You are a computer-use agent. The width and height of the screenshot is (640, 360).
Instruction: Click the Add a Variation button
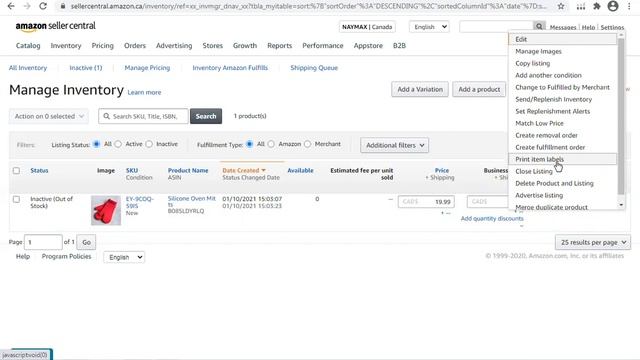(420, 89)
